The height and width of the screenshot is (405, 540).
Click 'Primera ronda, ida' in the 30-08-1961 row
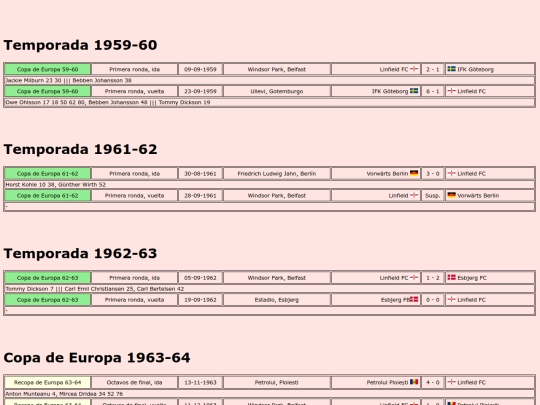point(134,174)
